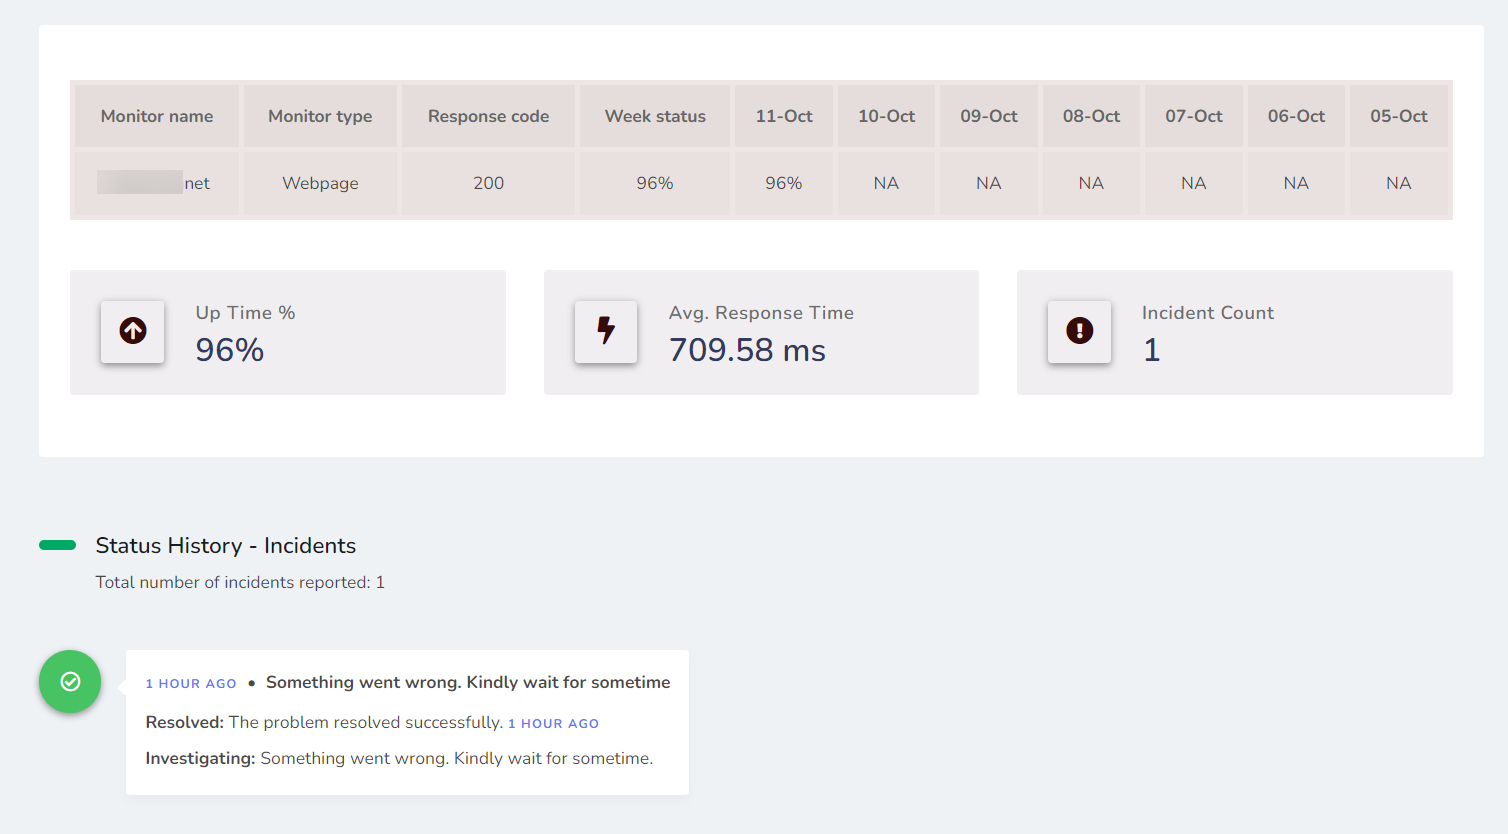Click the green resolved checkmark icon
Viewport: 1508px width, 834px height.
click(x=70, y=682)
